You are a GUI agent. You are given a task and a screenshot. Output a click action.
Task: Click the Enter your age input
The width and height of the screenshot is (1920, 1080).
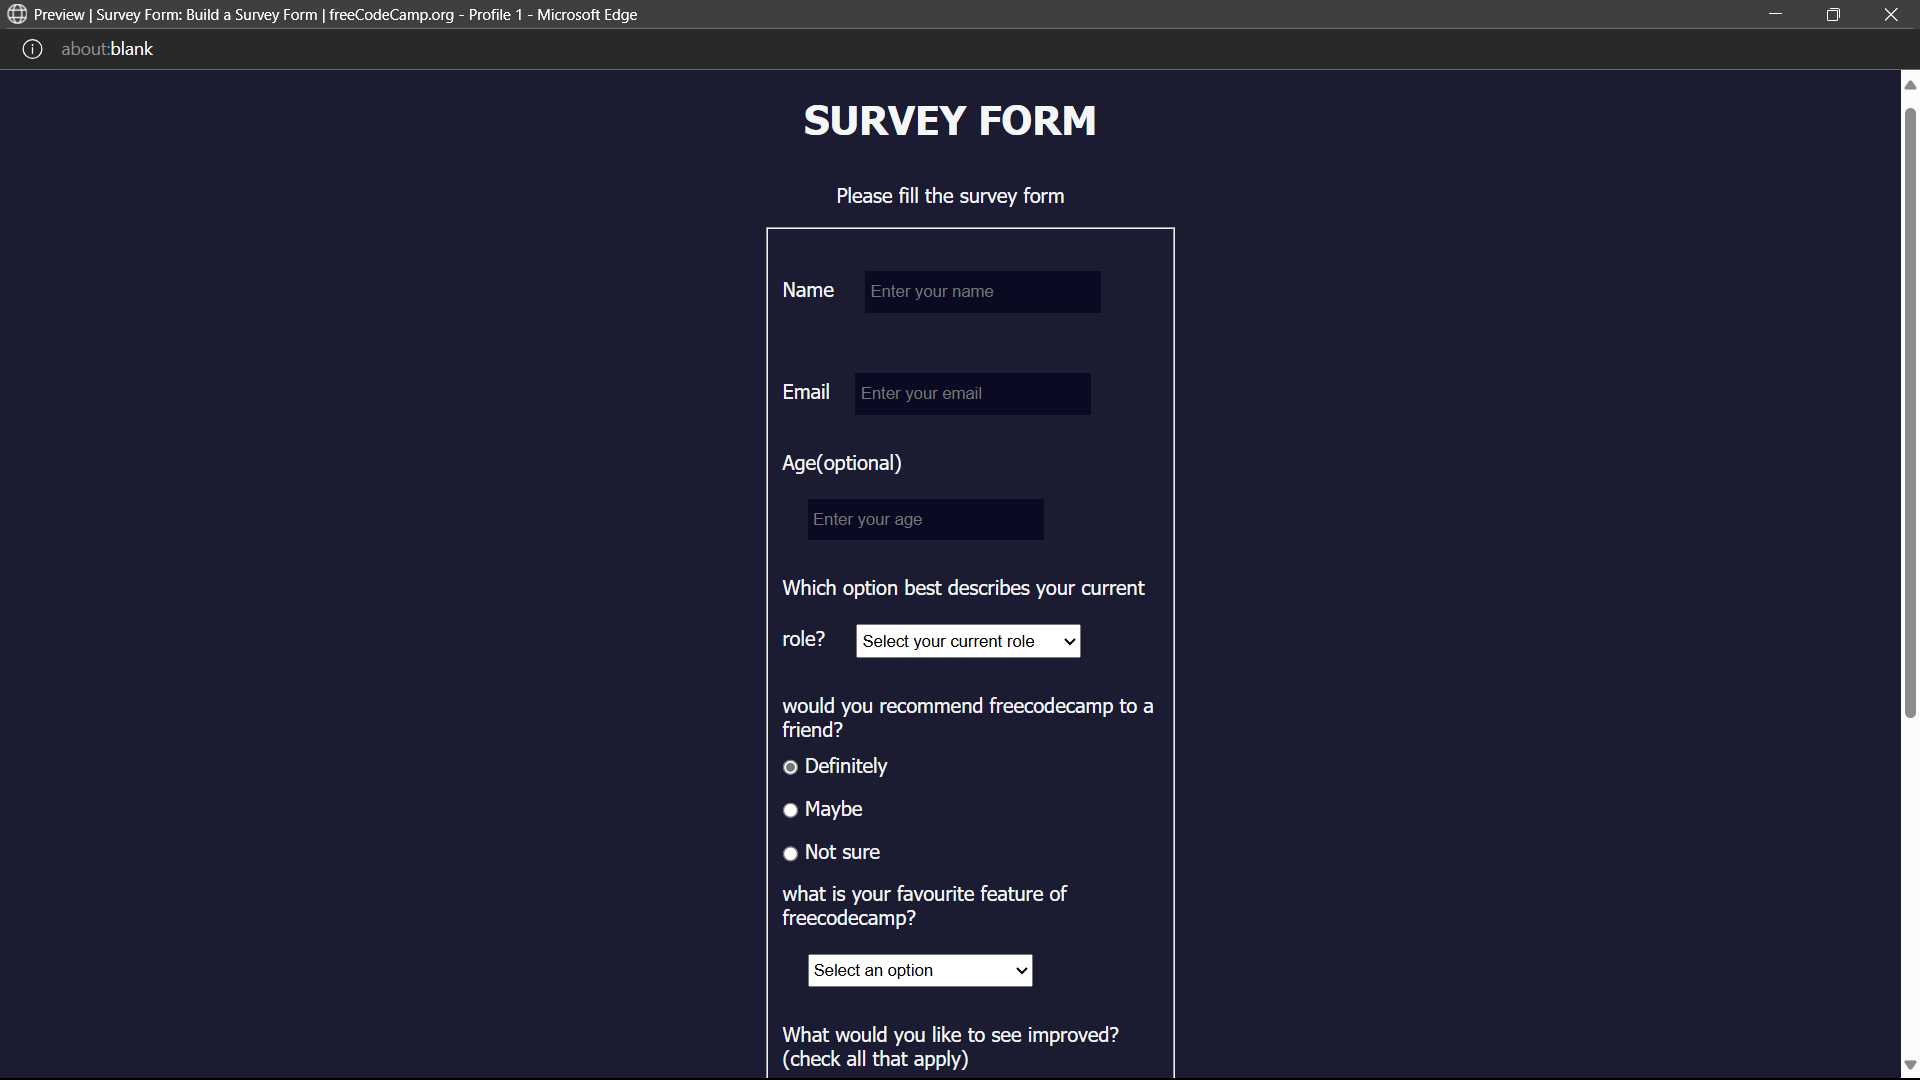pos(925,520)
